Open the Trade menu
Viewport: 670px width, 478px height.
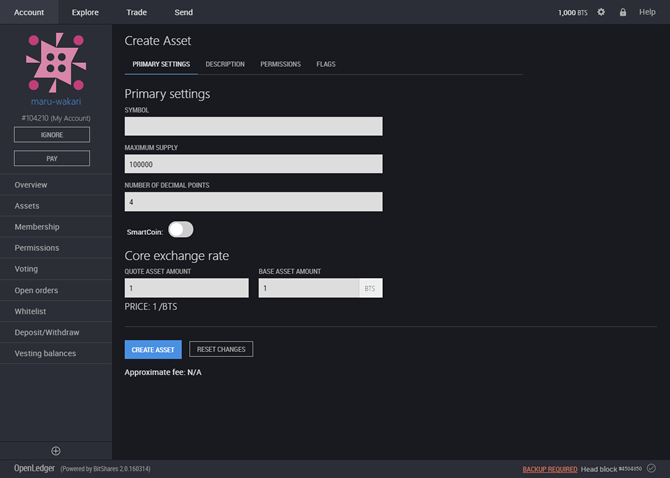[x=136, y=12]
